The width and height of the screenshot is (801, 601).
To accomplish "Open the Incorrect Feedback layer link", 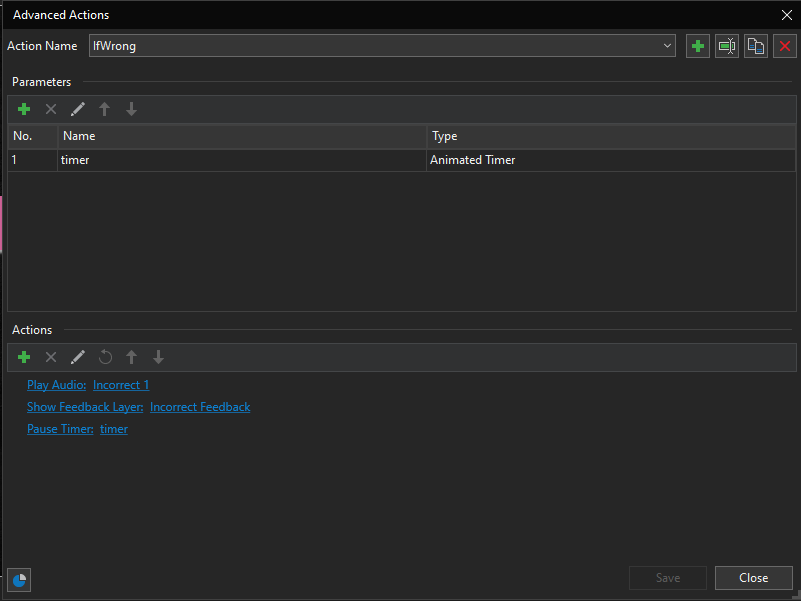I will [x=200, y=407].
